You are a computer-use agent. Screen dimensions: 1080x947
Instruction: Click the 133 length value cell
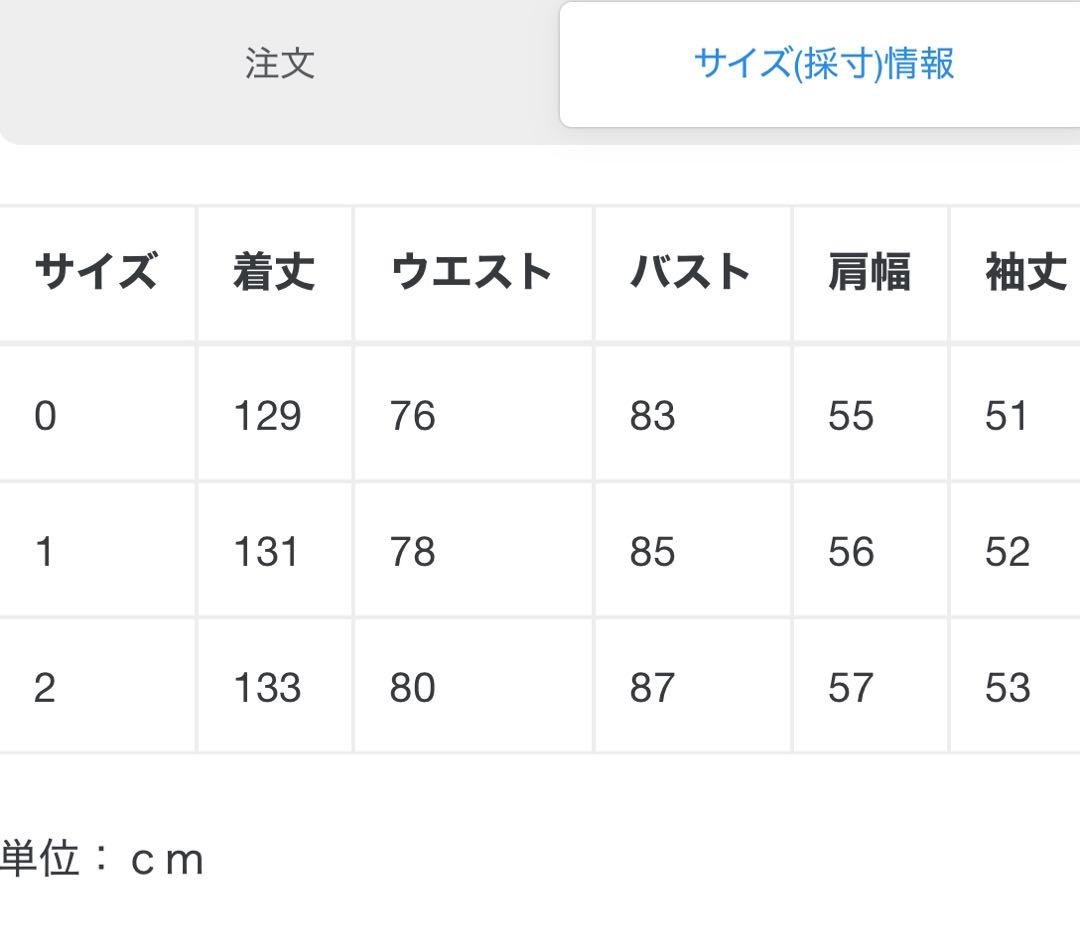pos(267,688)
